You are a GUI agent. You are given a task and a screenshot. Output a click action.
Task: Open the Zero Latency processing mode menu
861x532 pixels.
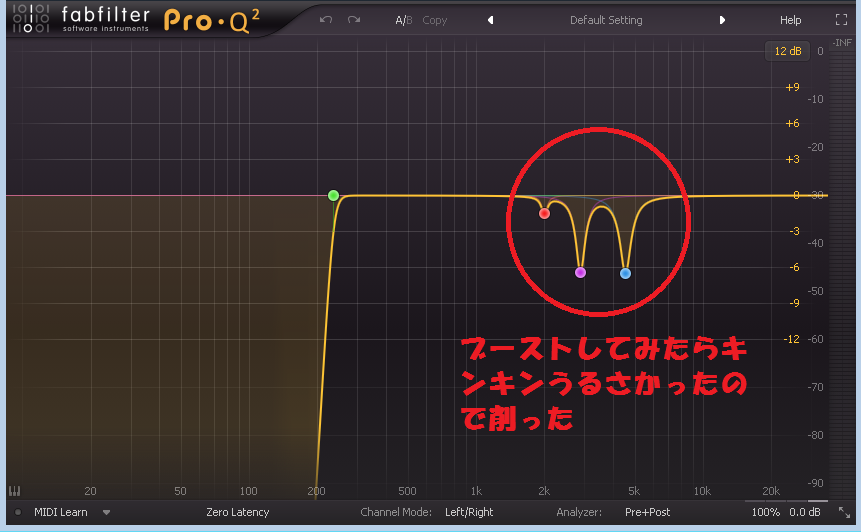click(237, 512)
